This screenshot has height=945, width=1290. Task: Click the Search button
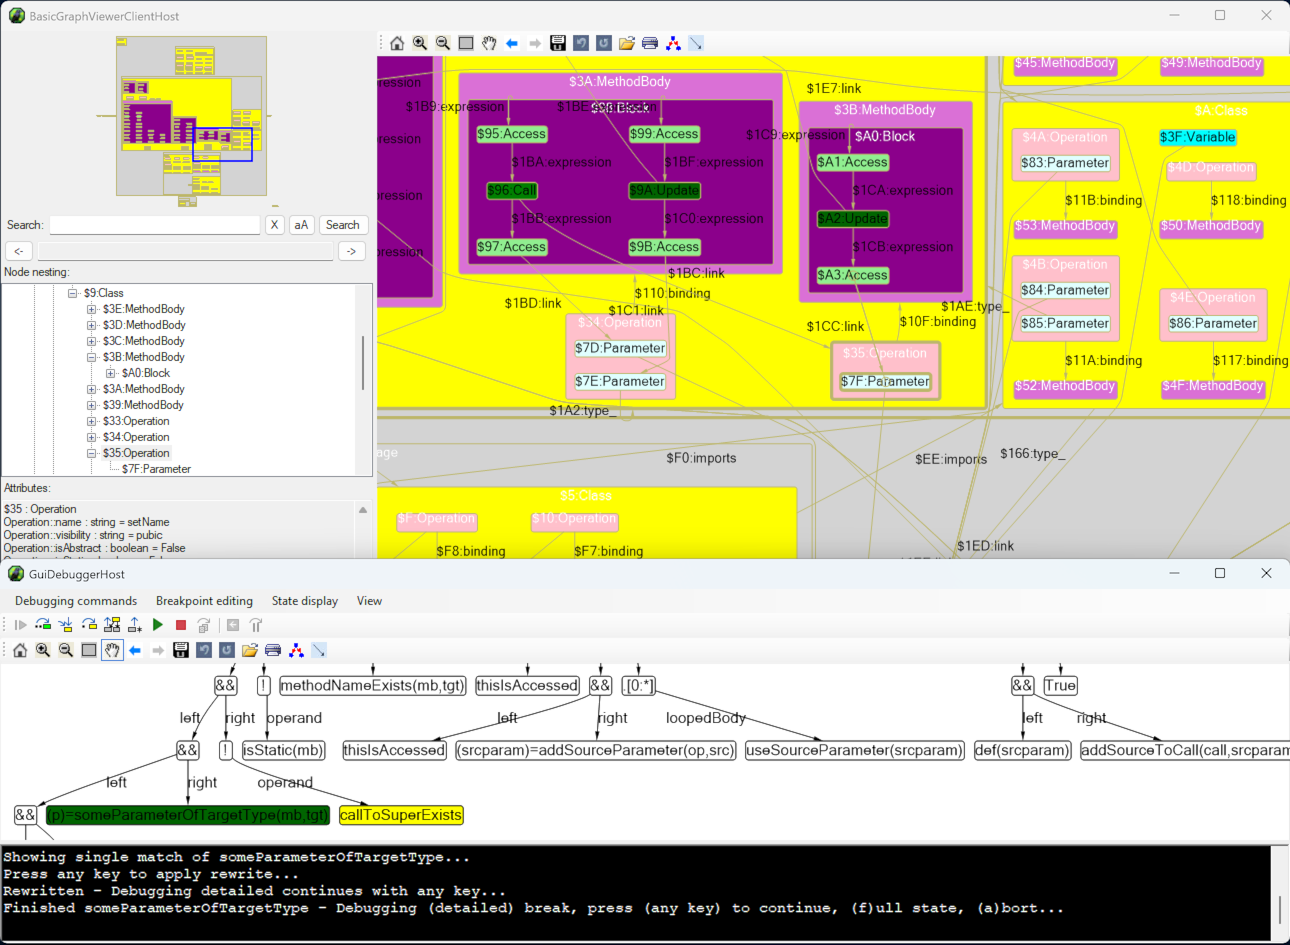343,225
